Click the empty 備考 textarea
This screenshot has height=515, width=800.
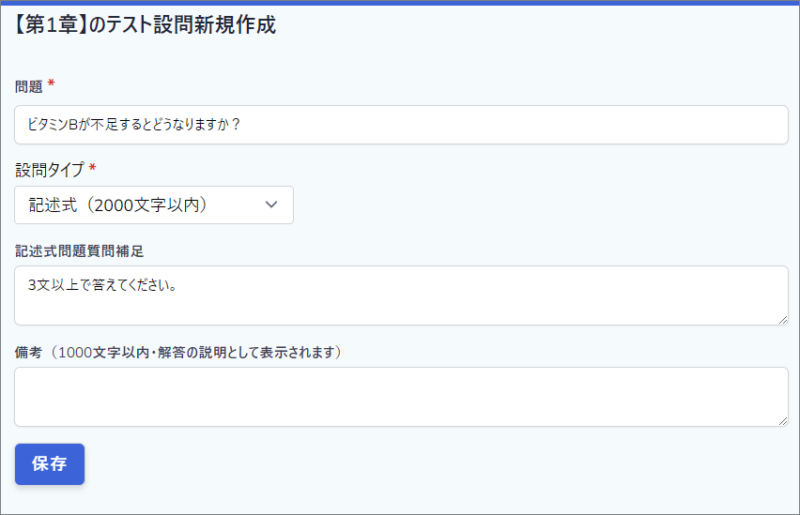pos(401,397)
